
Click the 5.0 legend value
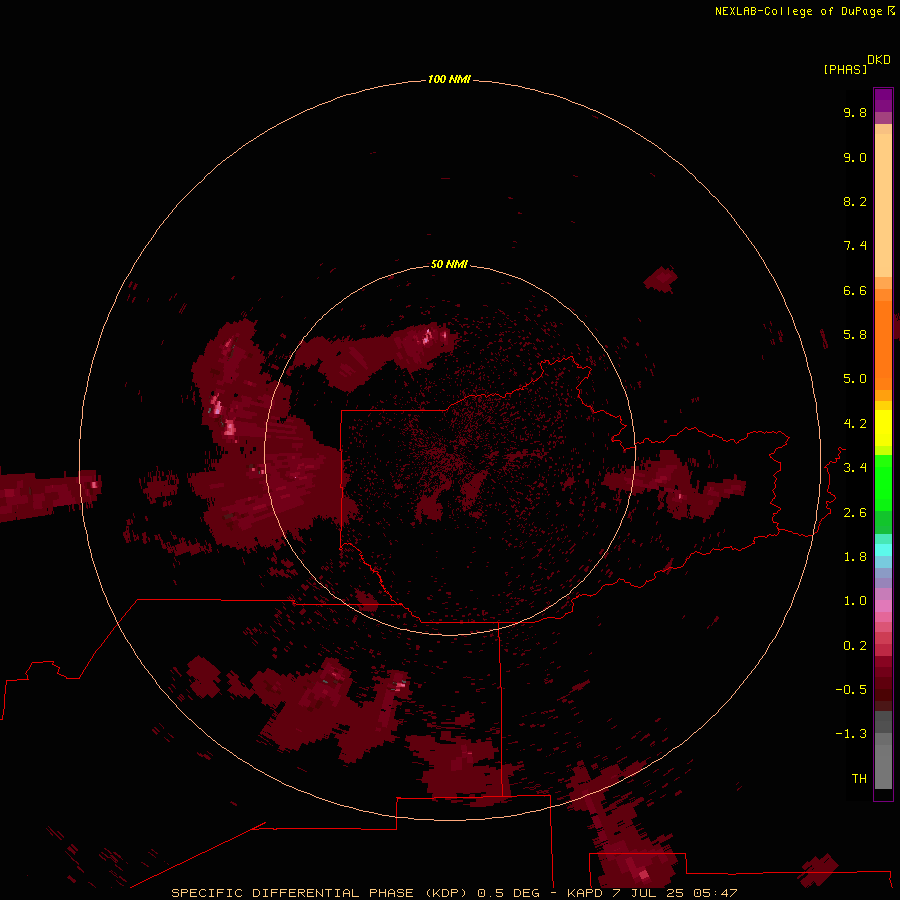tap(855, 379)
